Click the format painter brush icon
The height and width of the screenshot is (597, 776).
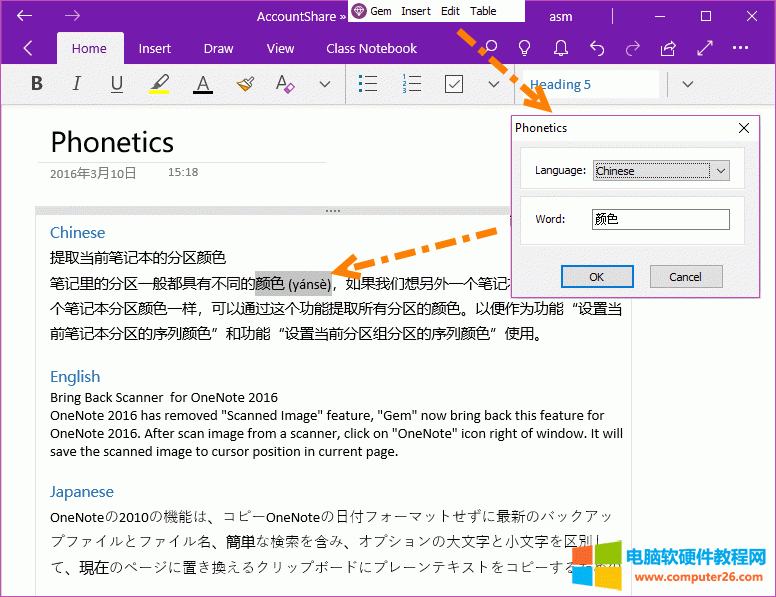[x=246, y=85]
